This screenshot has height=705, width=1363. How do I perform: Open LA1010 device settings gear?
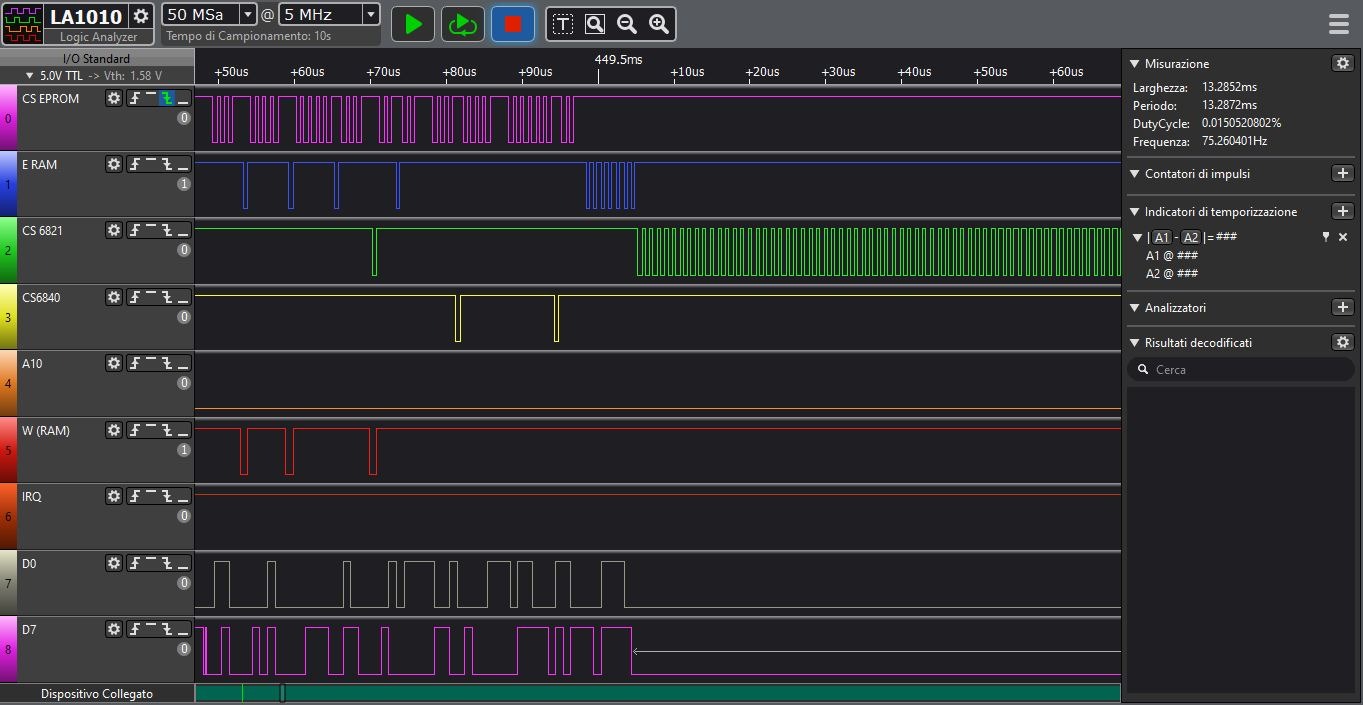(x=141, y=16)
